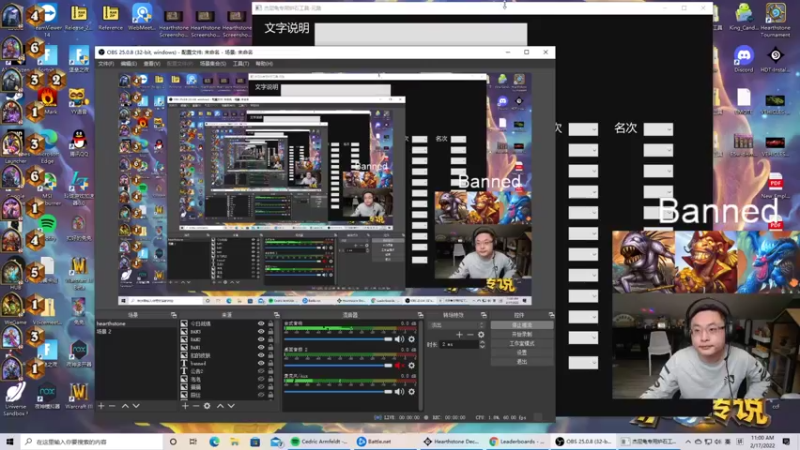The height and width of the screenshot is (450, 800).
Task: Remove selected source with minus icon
Action: 196,406
